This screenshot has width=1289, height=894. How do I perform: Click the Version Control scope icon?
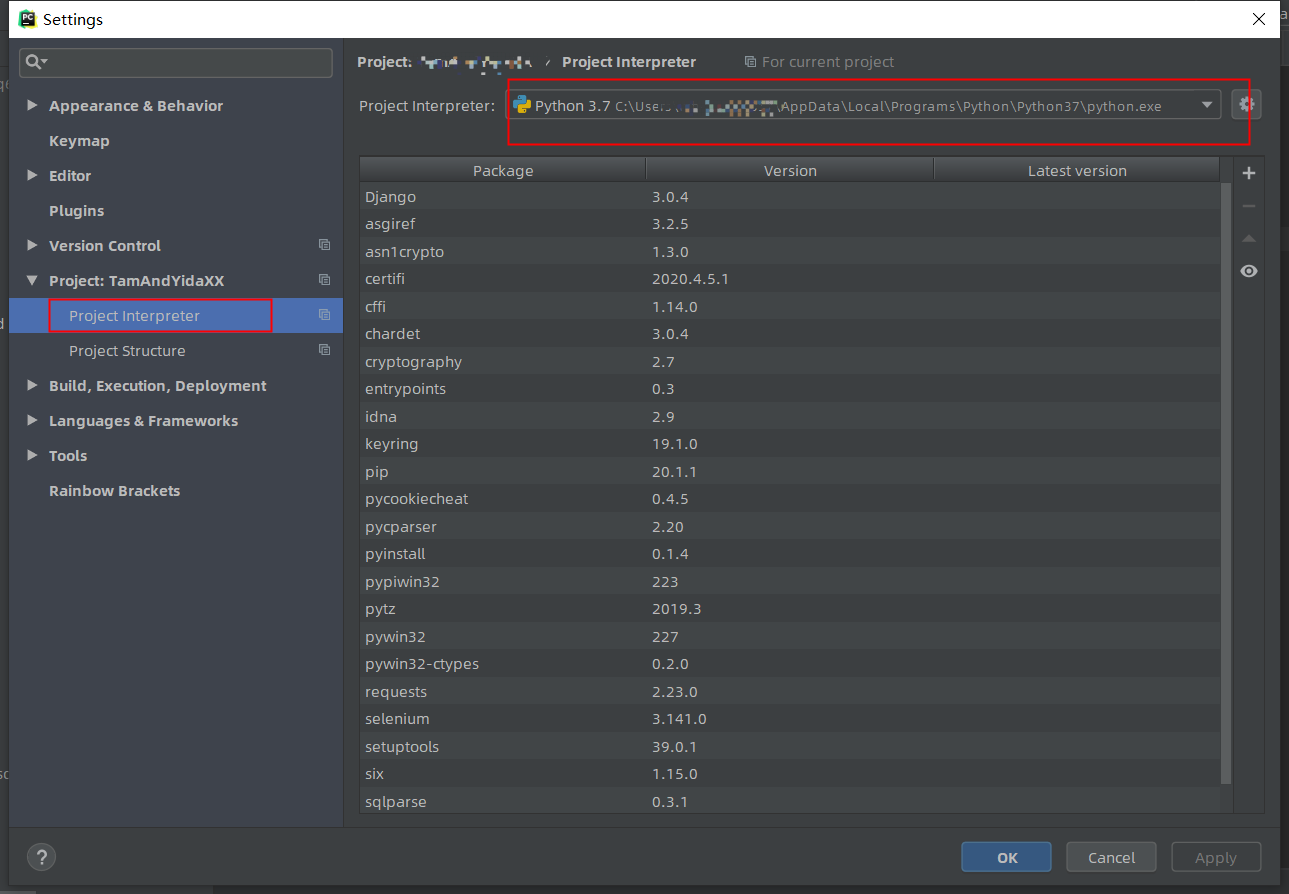(324, 244)
